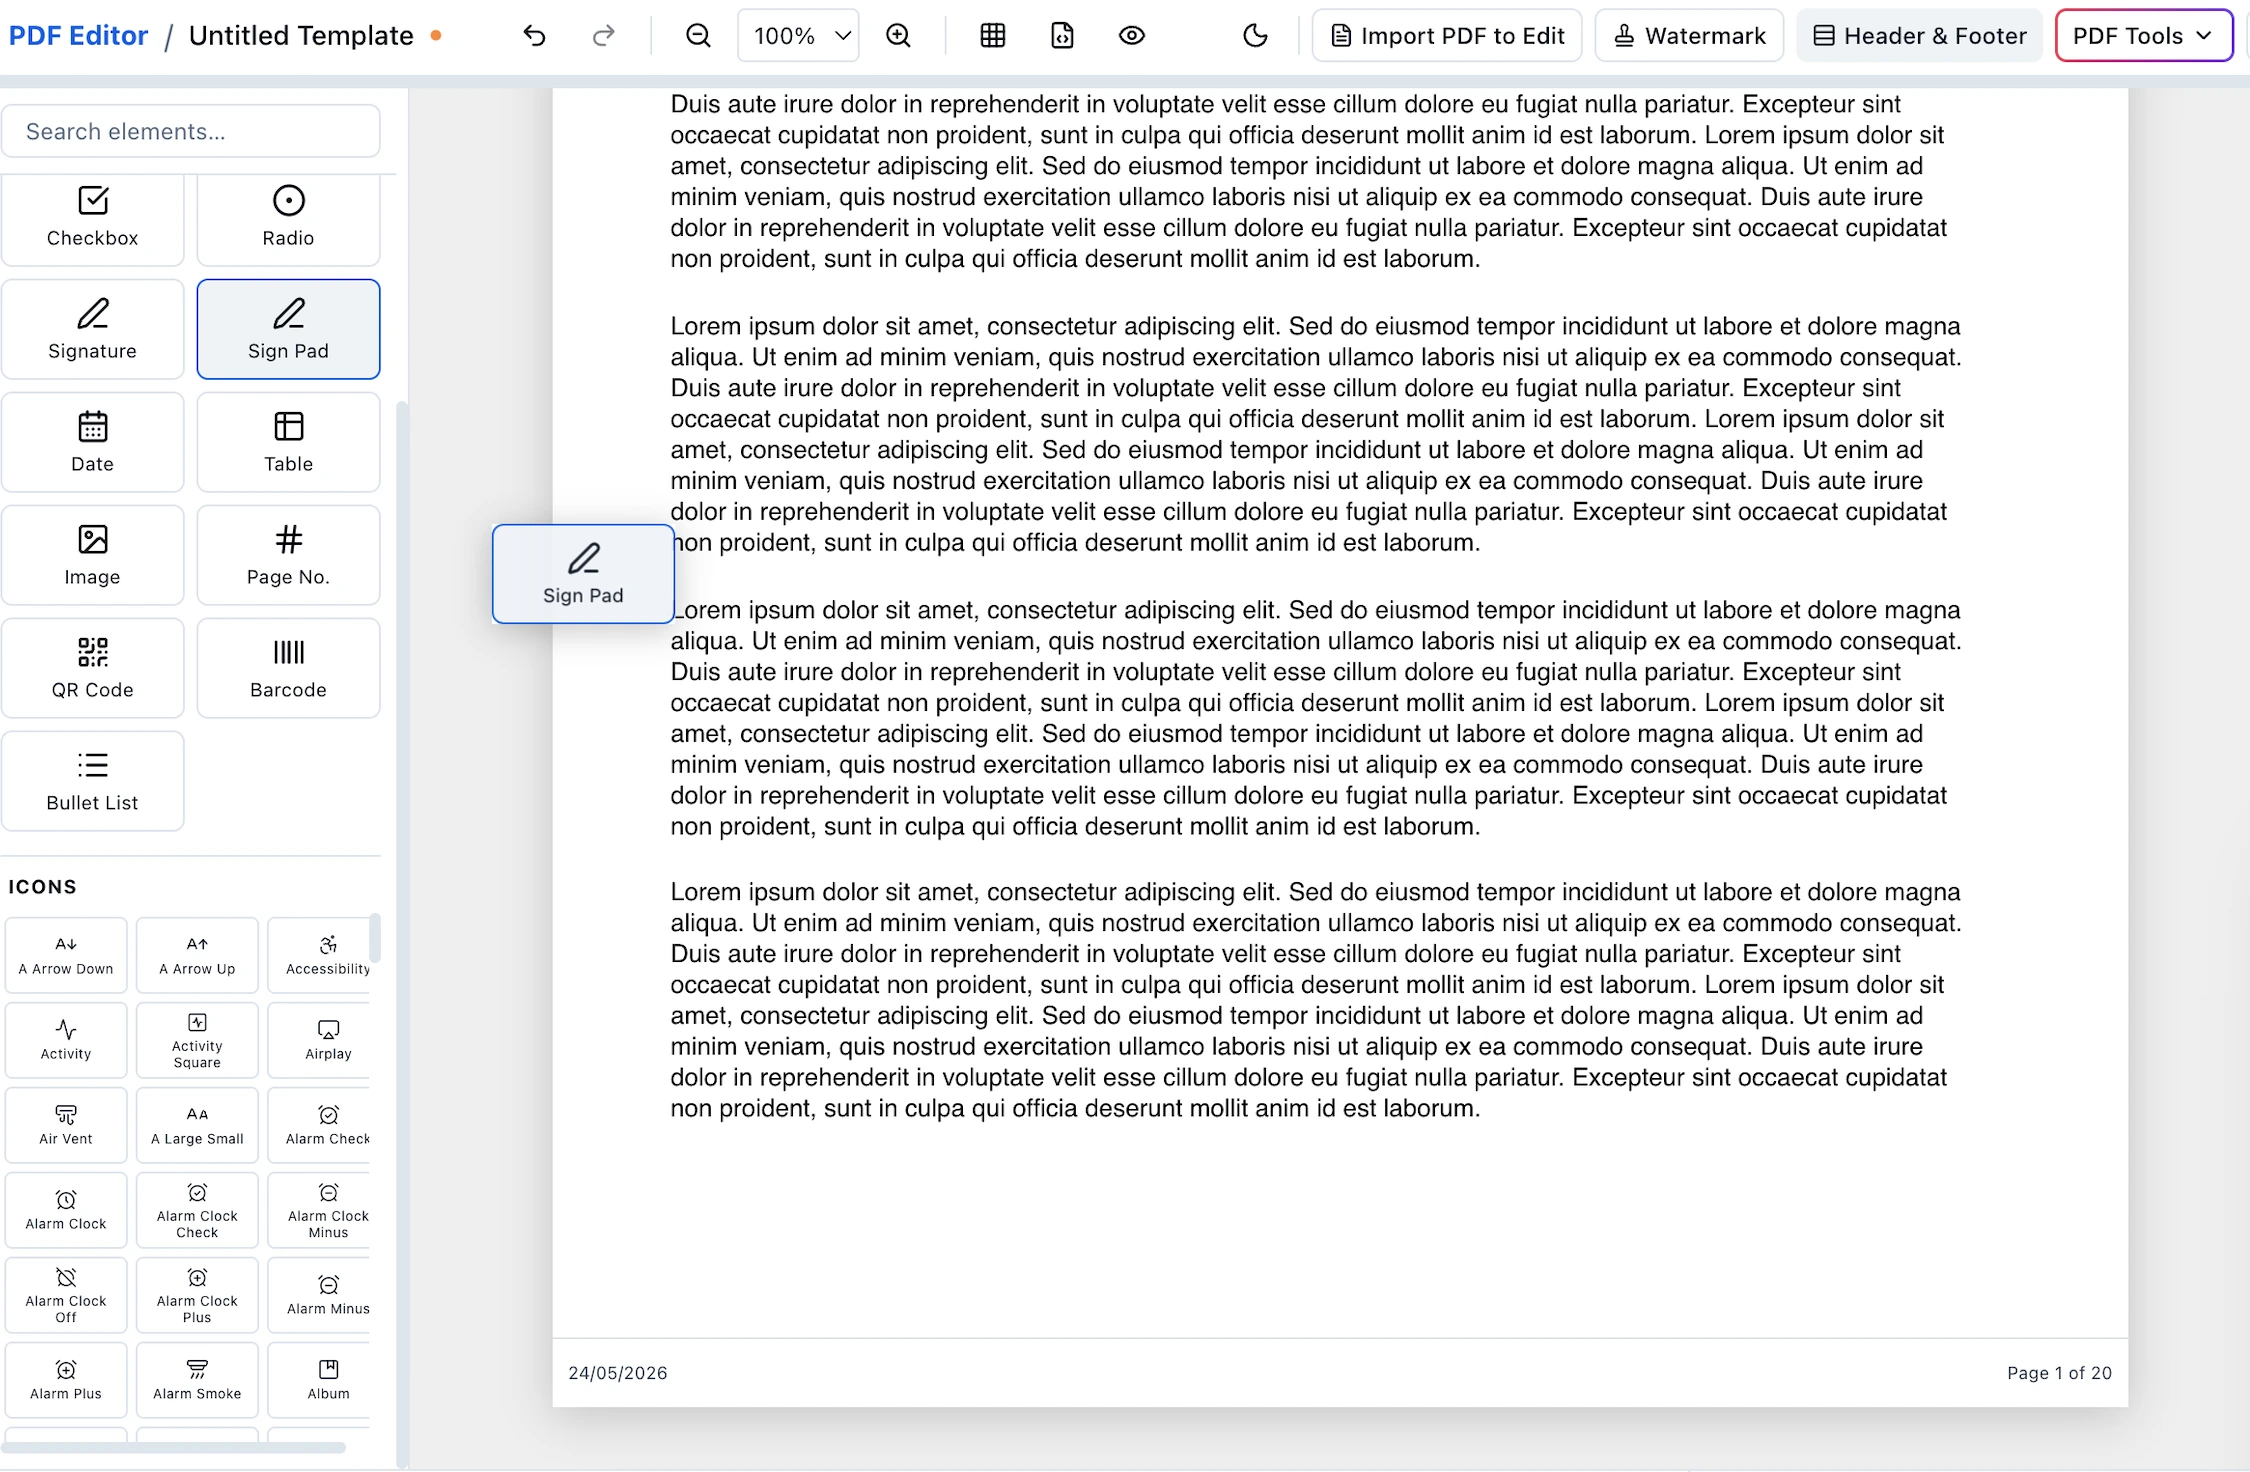Follow the PDF Editor breadcrumb link
2250x1472 pixels.
tap(78, 36)
